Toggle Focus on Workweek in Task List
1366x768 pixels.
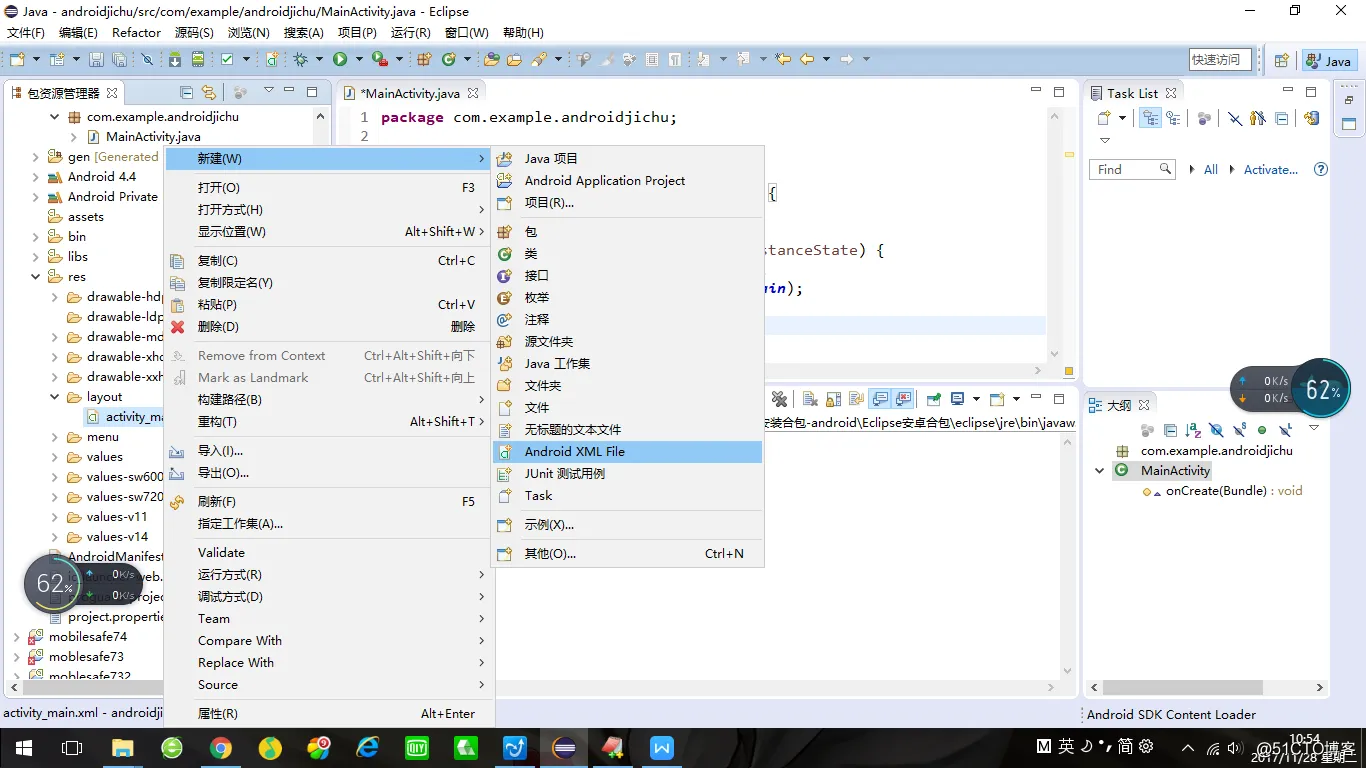point(1204,118)
